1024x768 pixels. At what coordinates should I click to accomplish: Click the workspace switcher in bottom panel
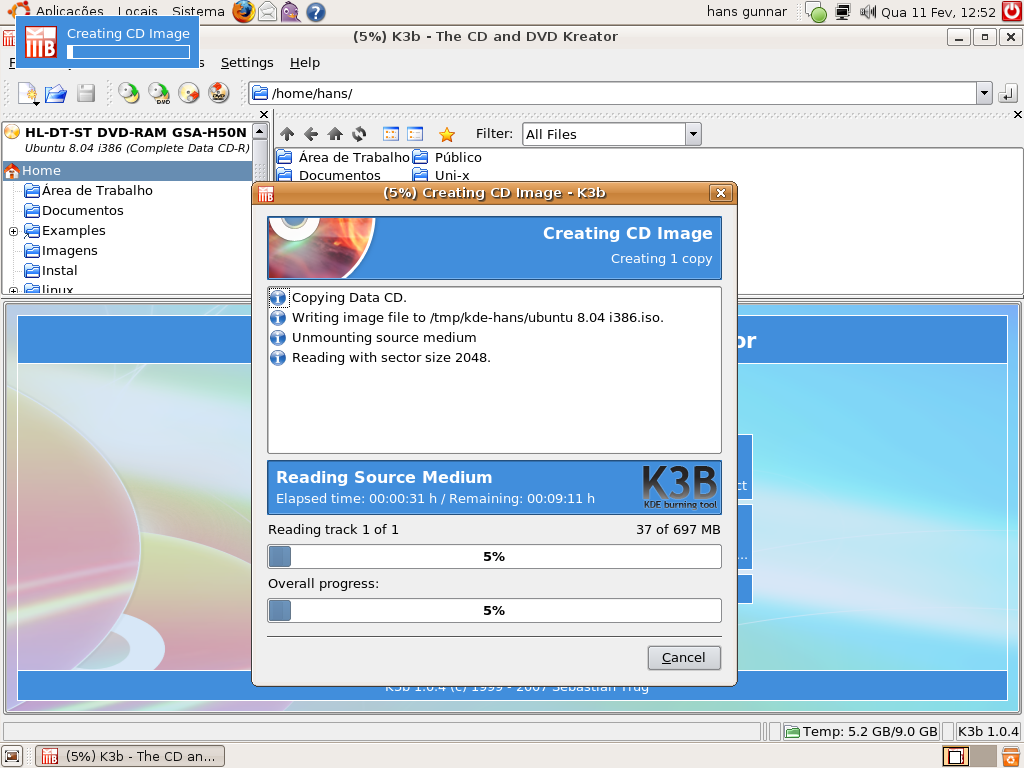(x=968, y=756)
